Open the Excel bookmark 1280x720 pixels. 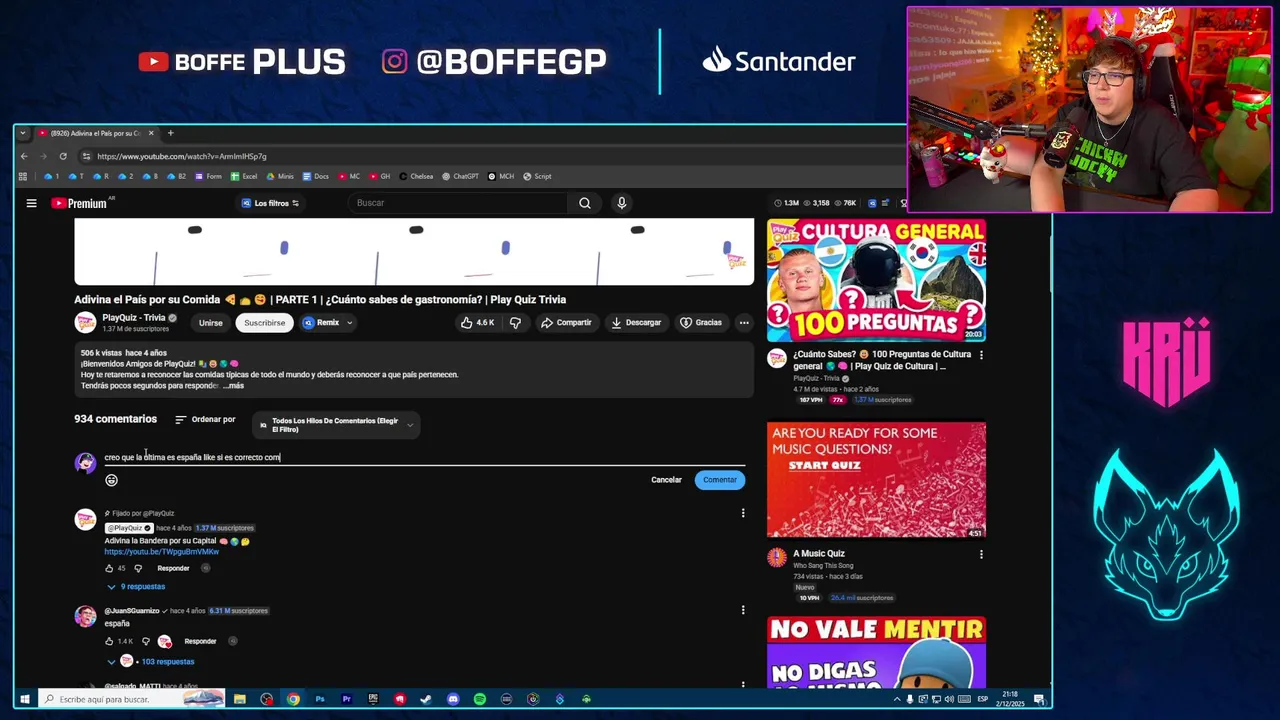244,176
